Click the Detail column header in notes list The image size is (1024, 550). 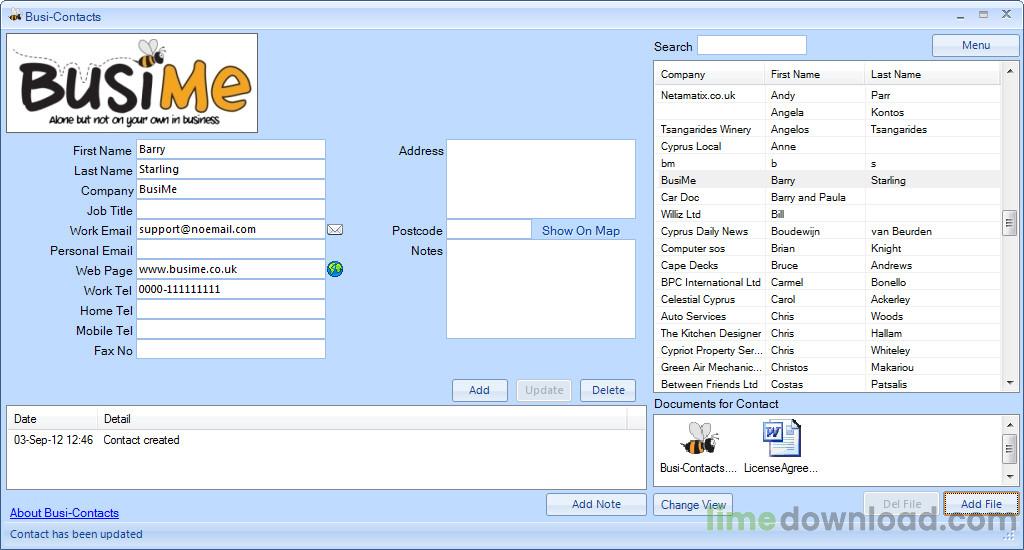pyautogui.click(x=362, y=419)
